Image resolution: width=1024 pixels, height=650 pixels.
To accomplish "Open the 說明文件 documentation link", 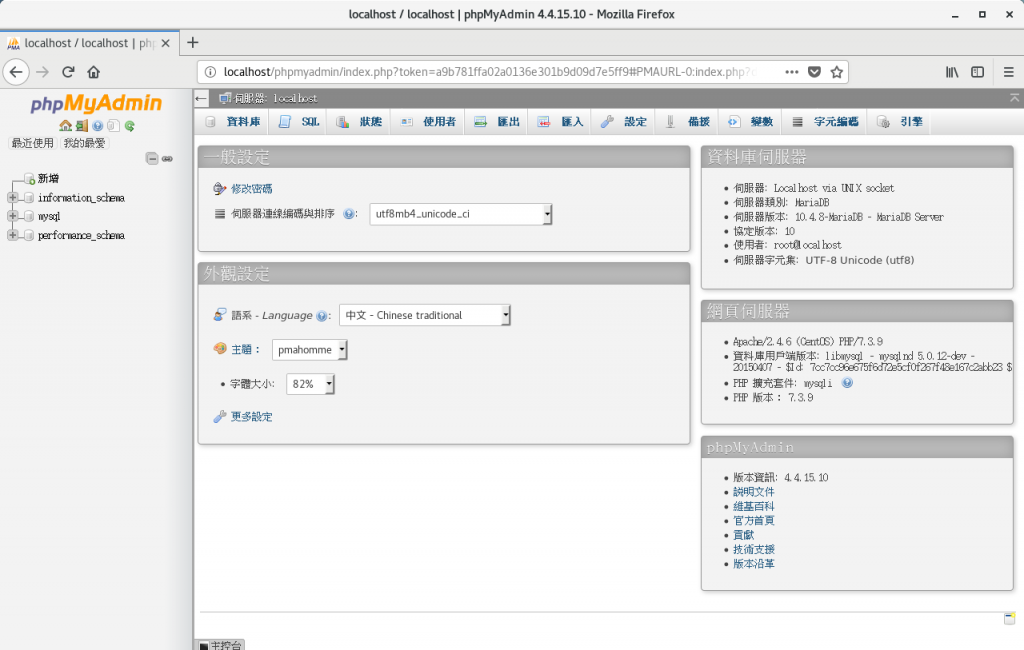I will point(754,492).
